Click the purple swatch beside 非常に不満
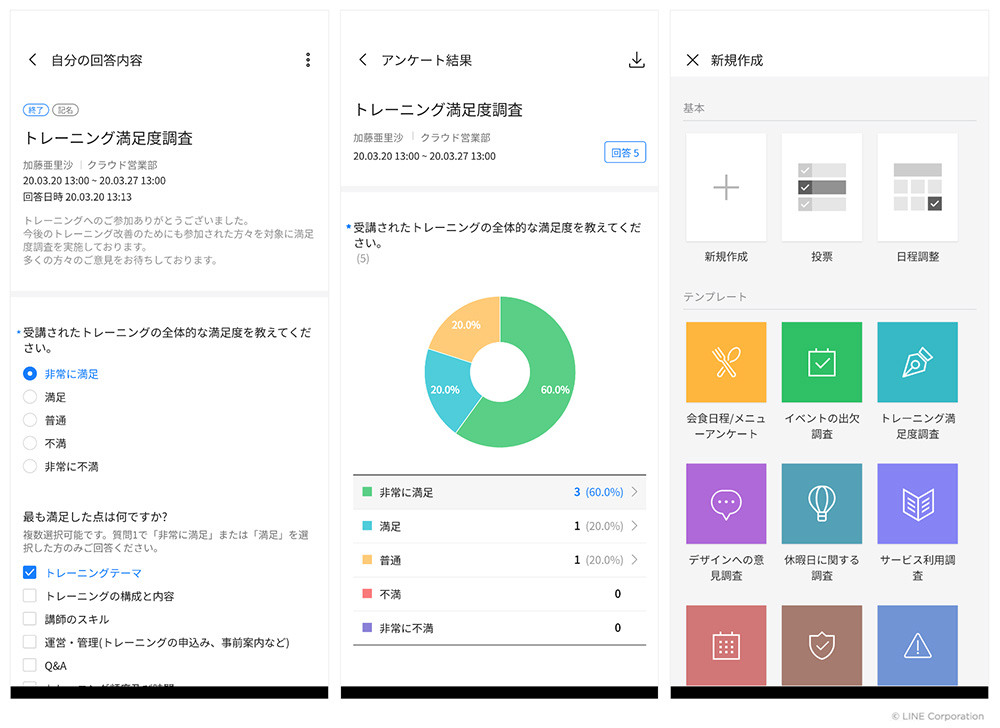 point(367,627)
